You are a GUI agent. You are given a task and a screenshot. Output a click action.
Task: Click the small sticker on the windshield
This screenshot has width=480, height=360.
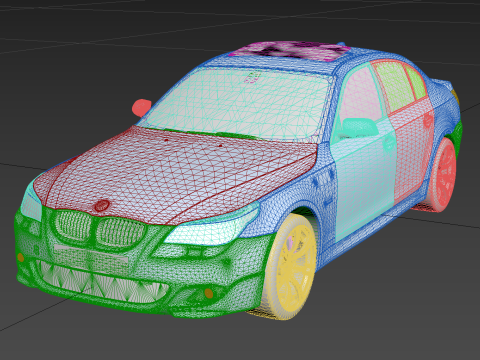click(252, 77)
